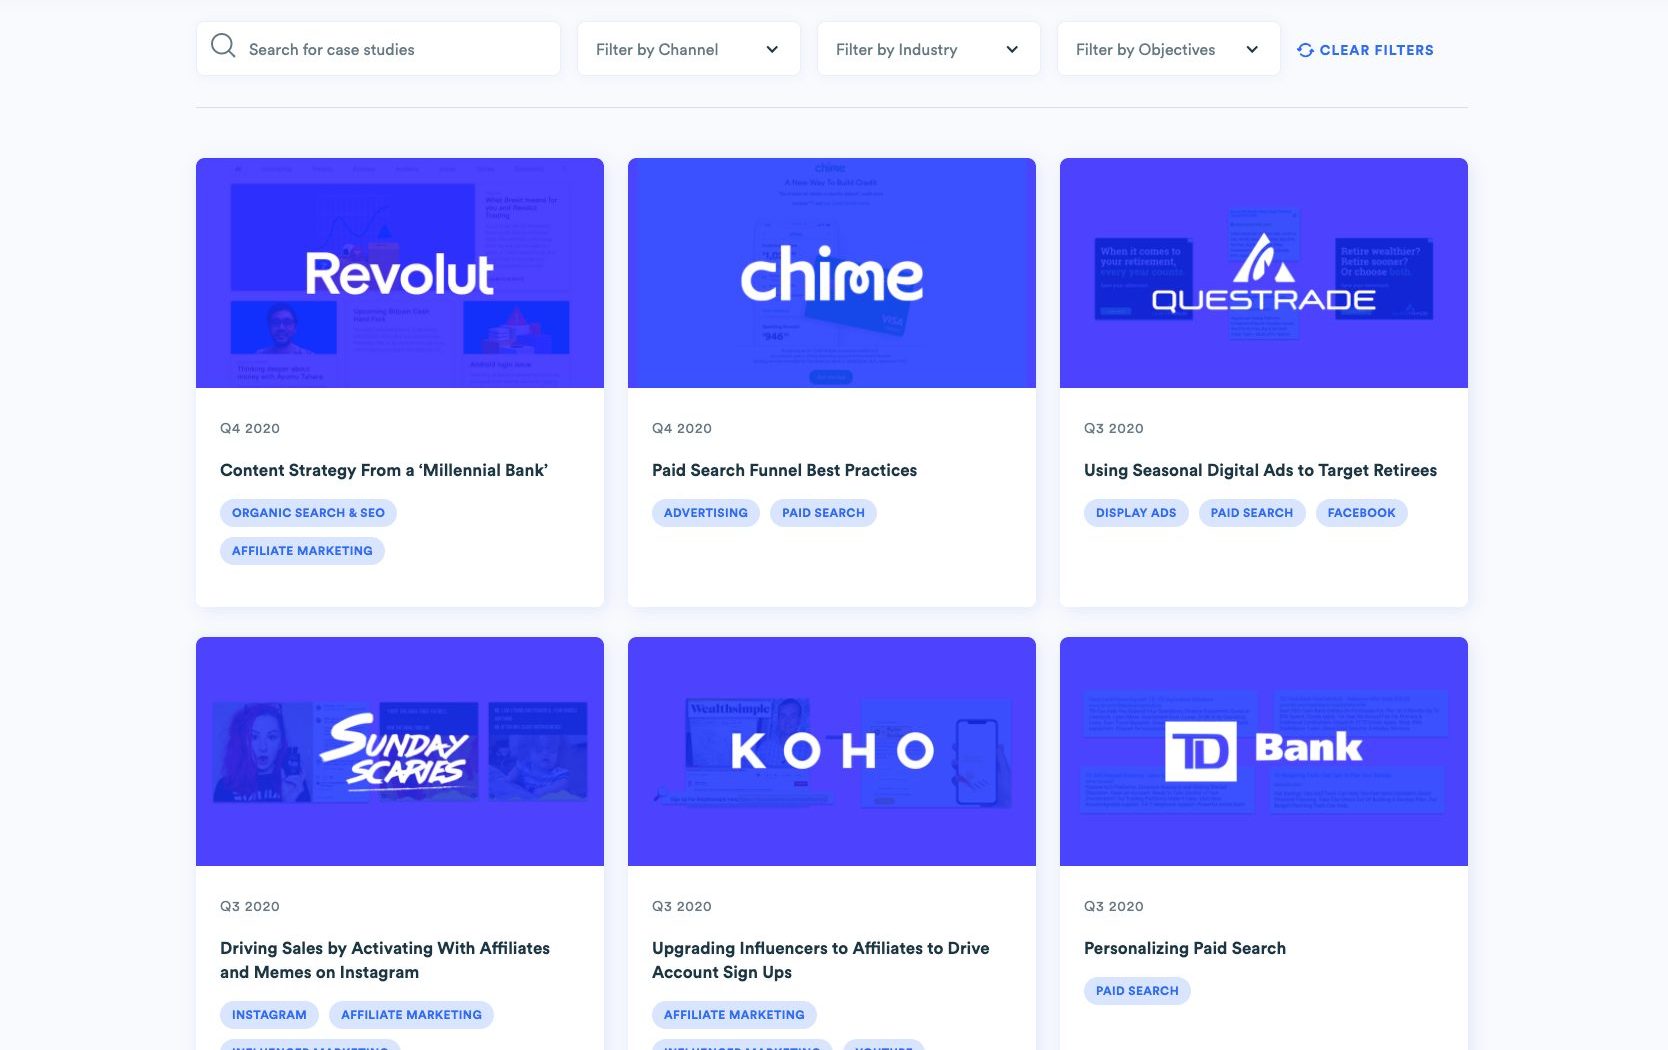Screen dimensions: 1668x1050
Task: Open Upgrading Influencers to Affiliates title
Action: pyautogui.click(x=820, y=960)
